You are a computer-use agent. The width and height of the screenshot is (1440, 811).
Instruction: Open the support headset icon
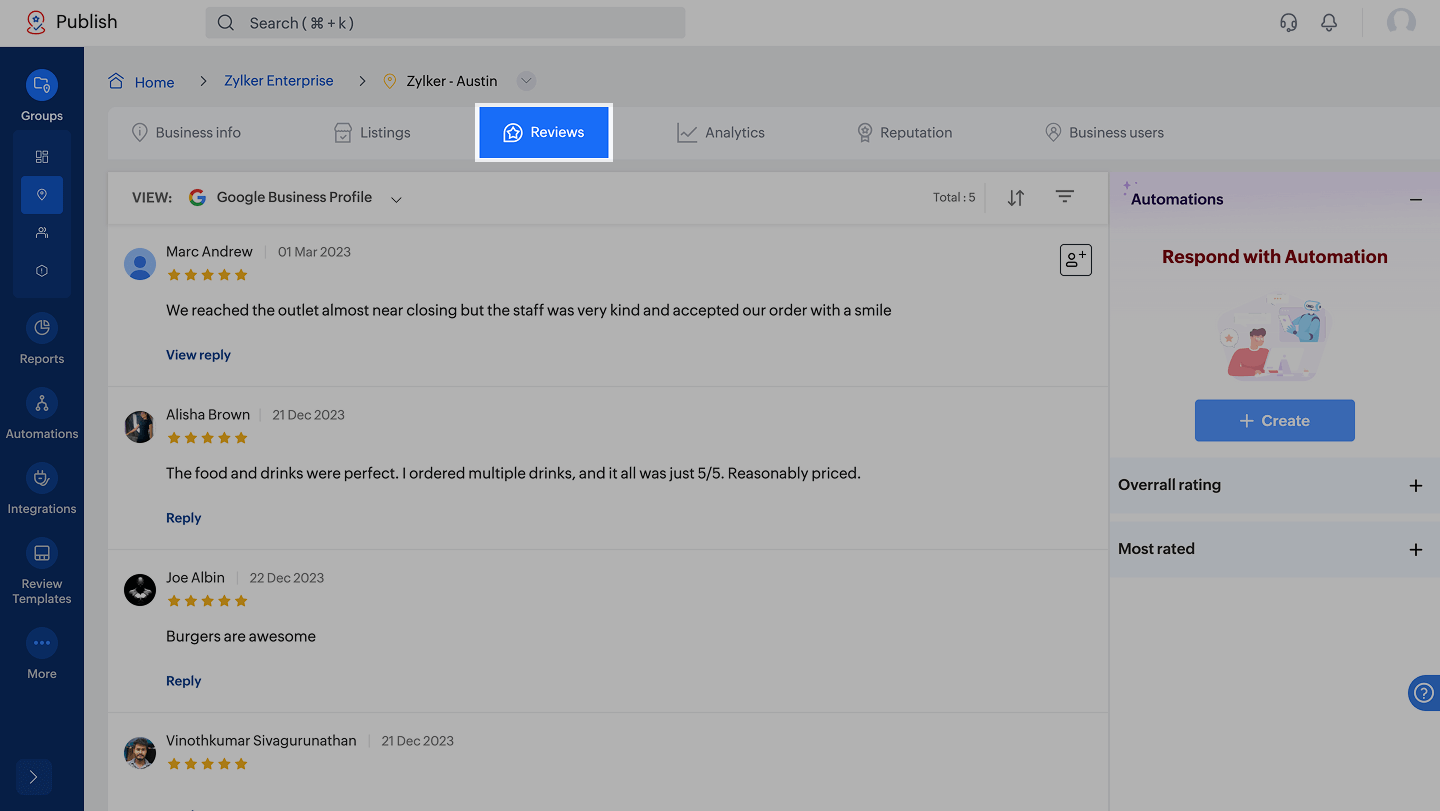click(x=1289, y=23)
